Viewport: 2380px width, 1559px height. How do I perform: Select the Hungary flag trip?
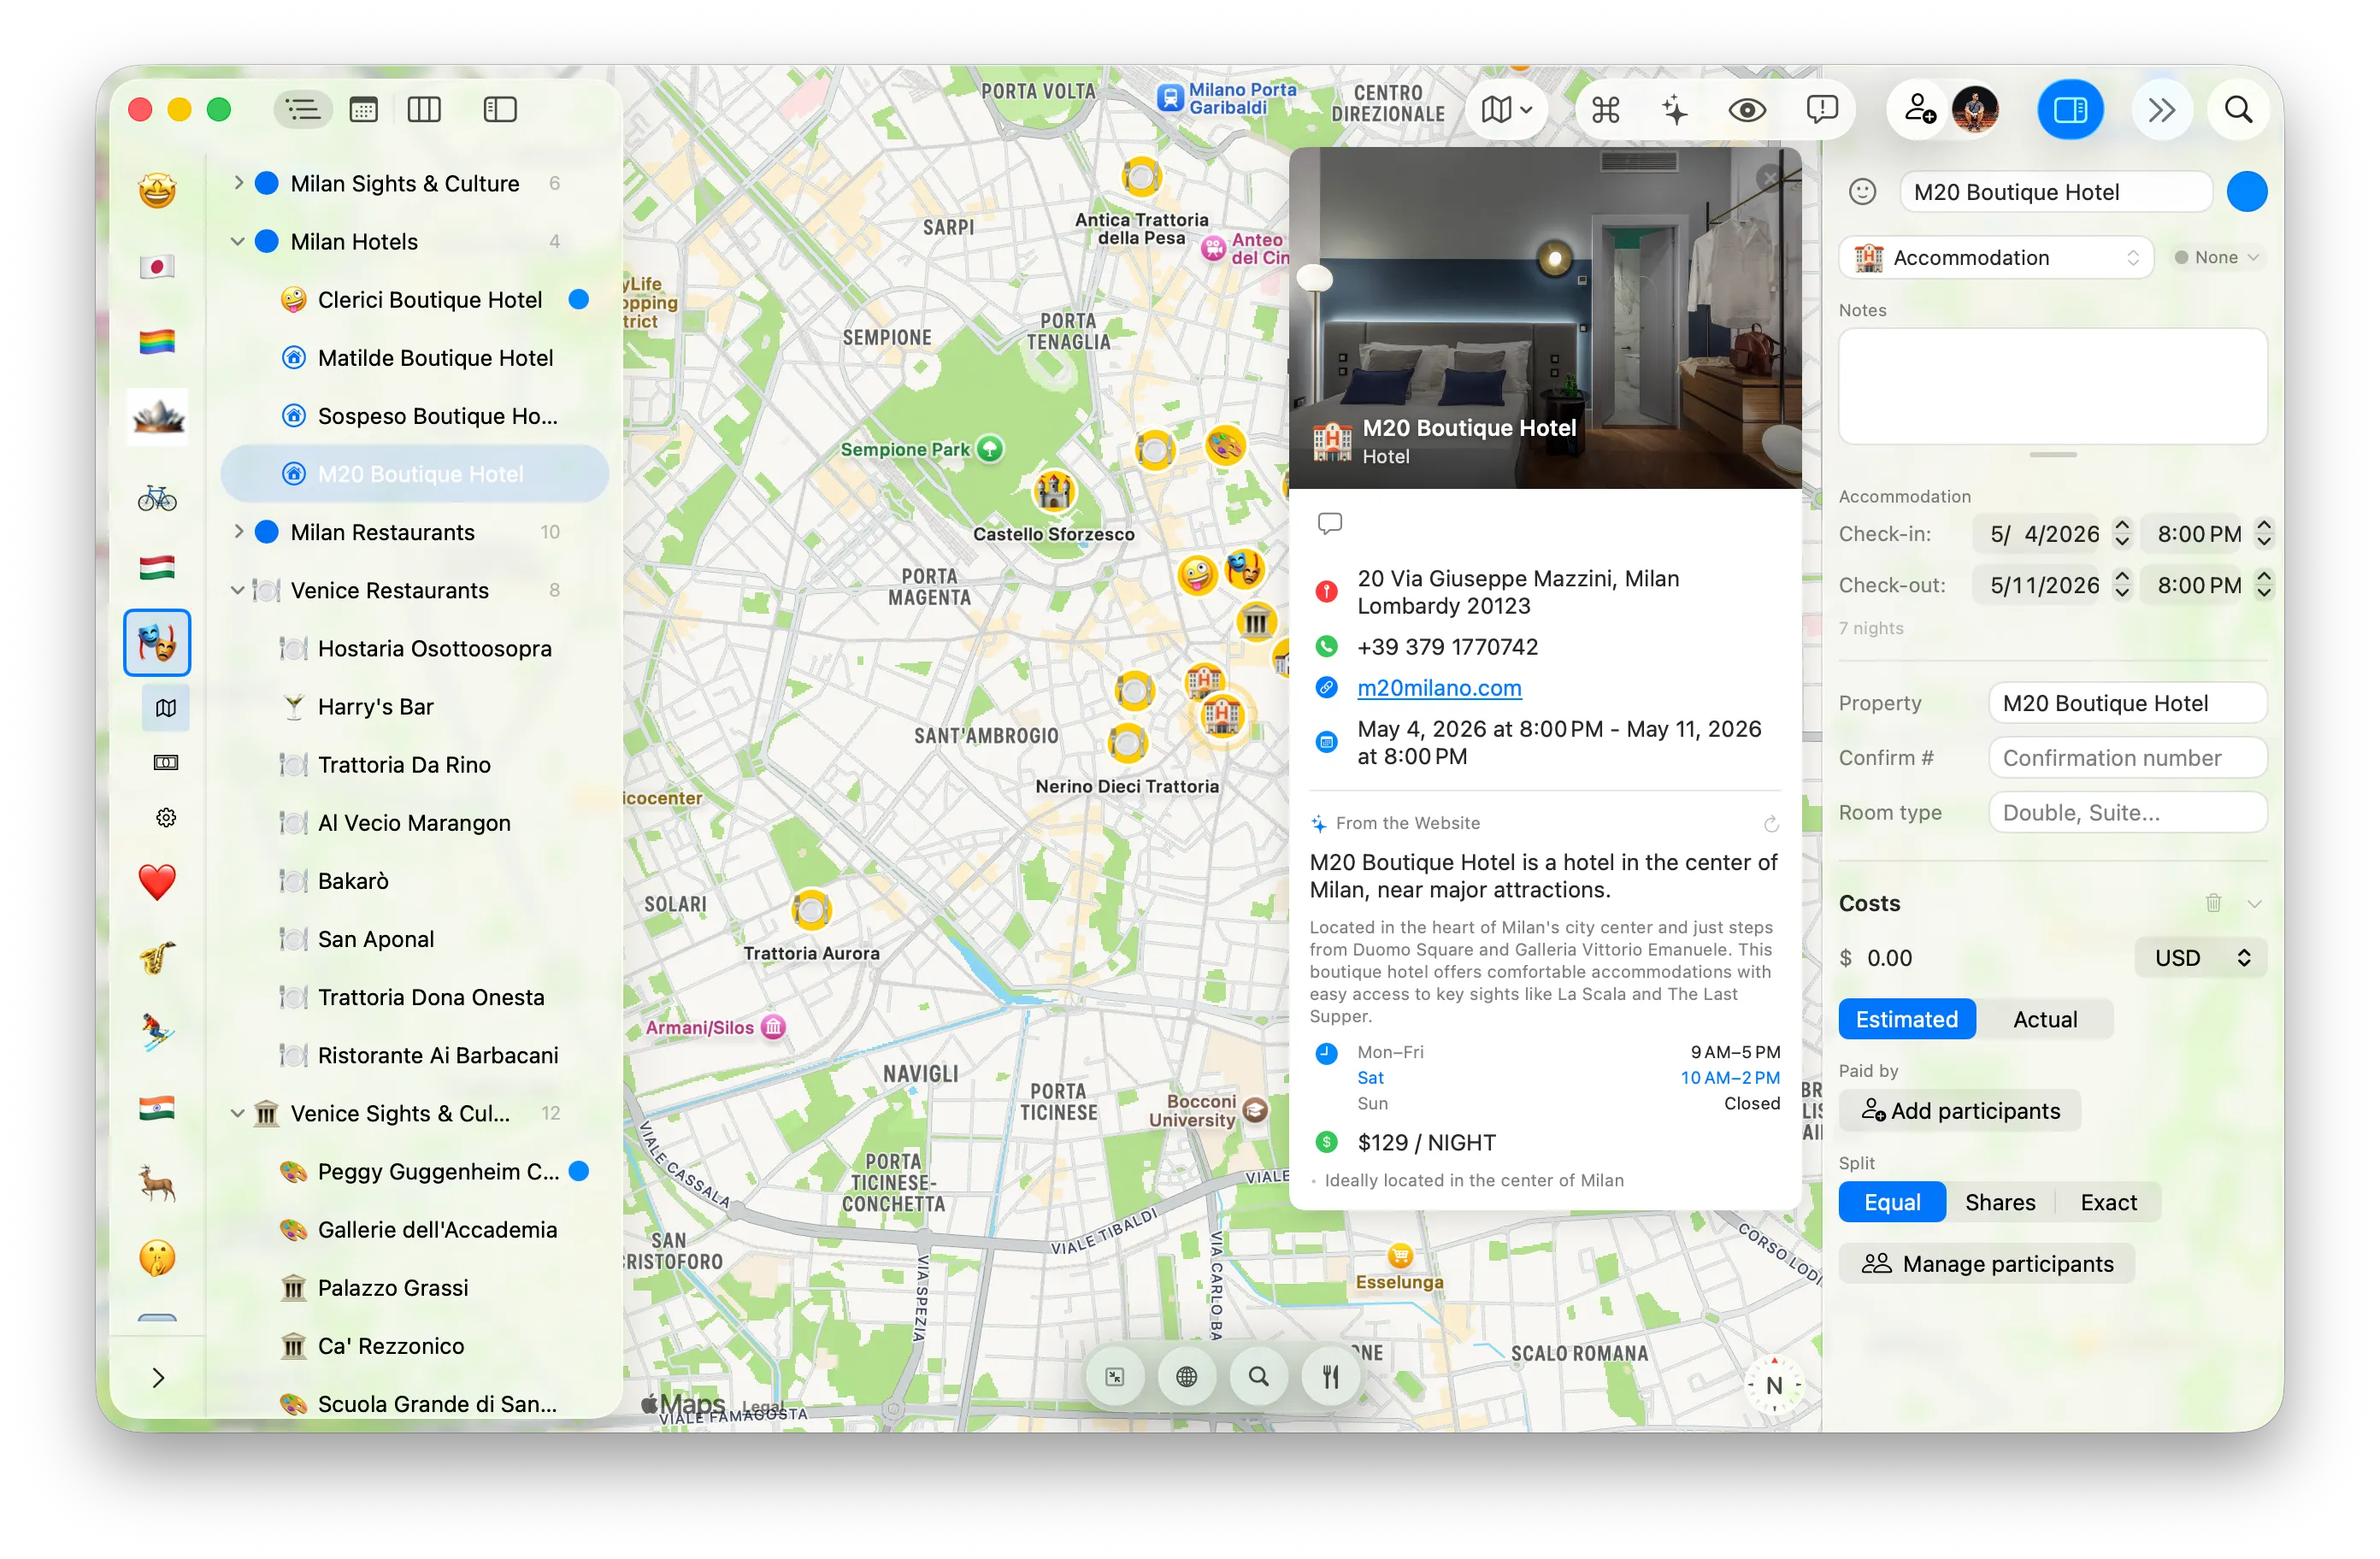coord(157,568)
